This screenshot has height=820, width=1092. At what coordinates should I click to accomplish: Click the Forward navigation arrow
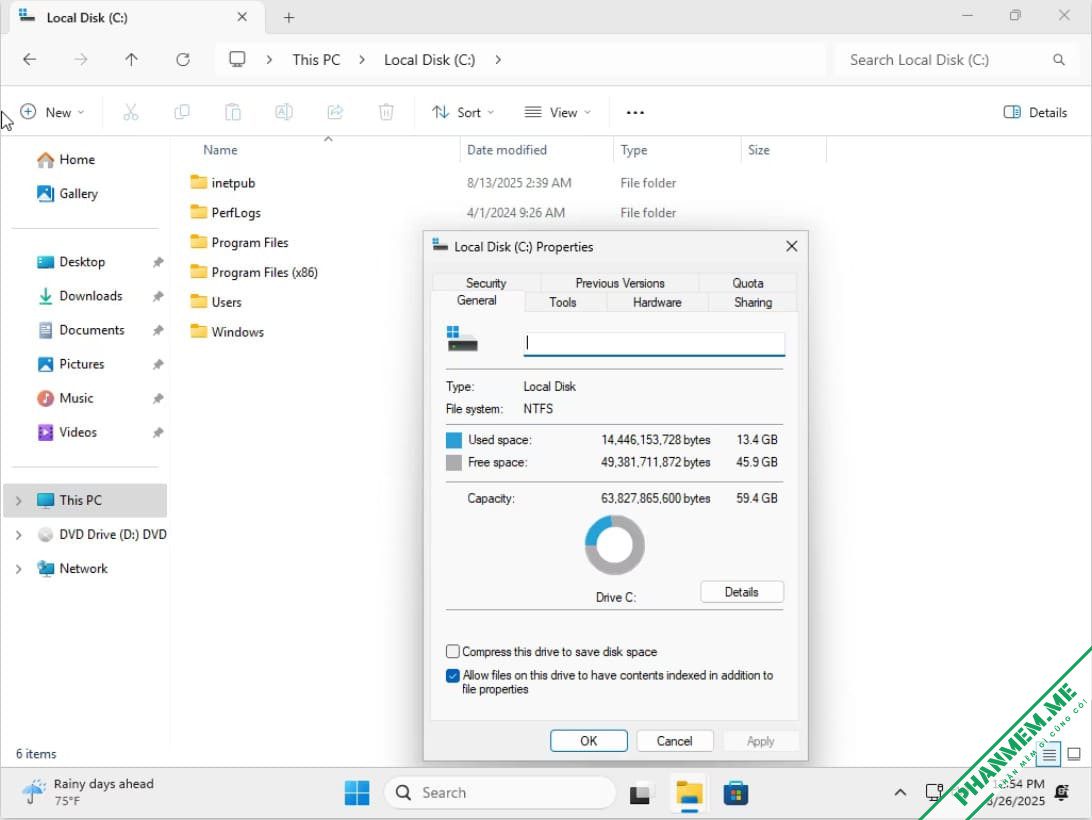pyautogui.click(x=81, y=60)
